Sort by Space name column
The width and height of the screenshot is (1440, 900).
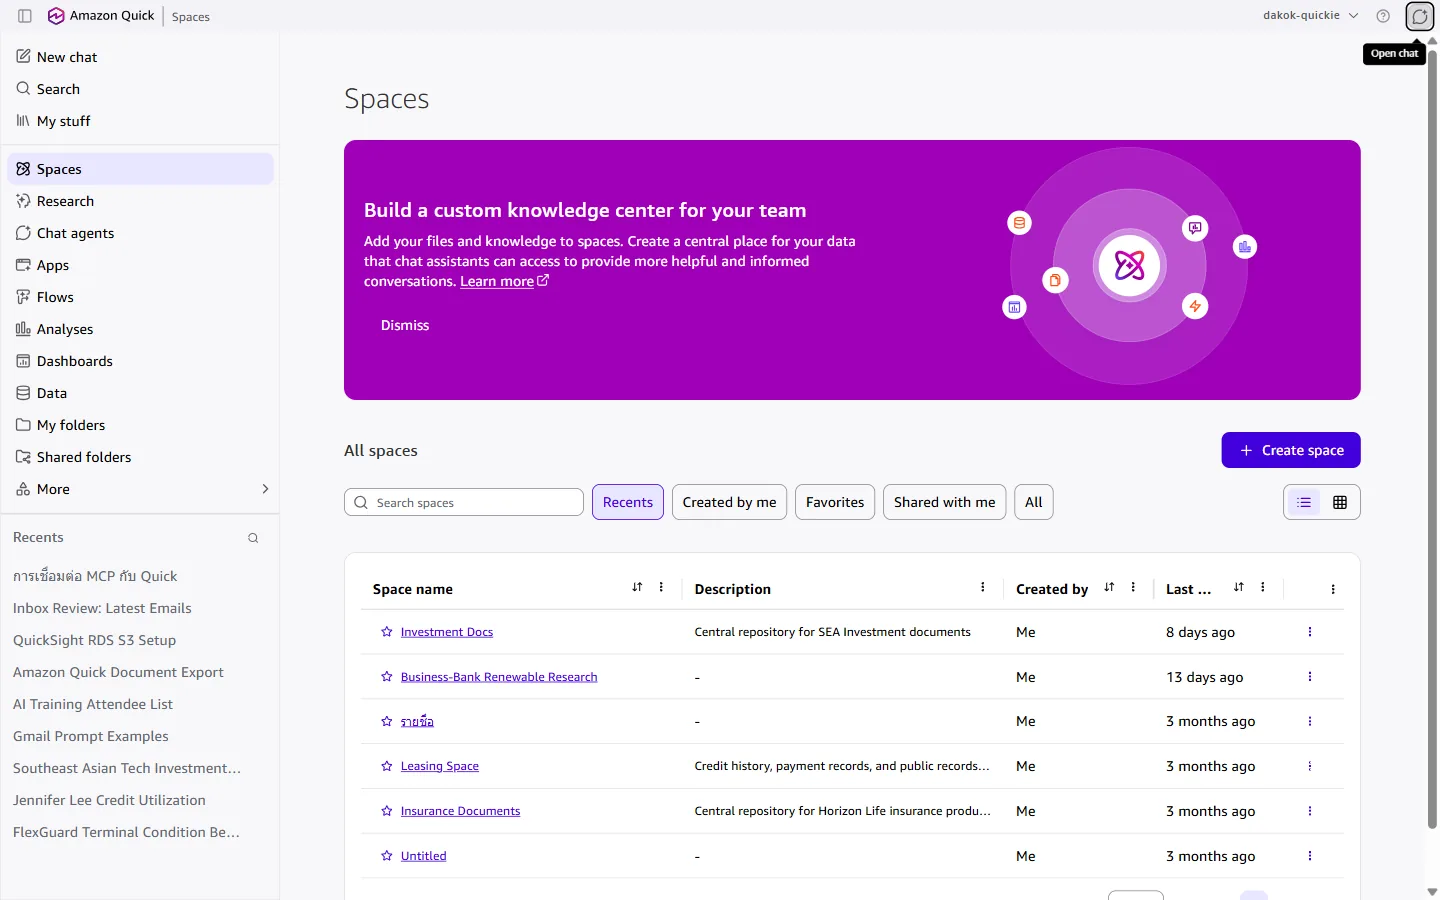coord(637,588)
